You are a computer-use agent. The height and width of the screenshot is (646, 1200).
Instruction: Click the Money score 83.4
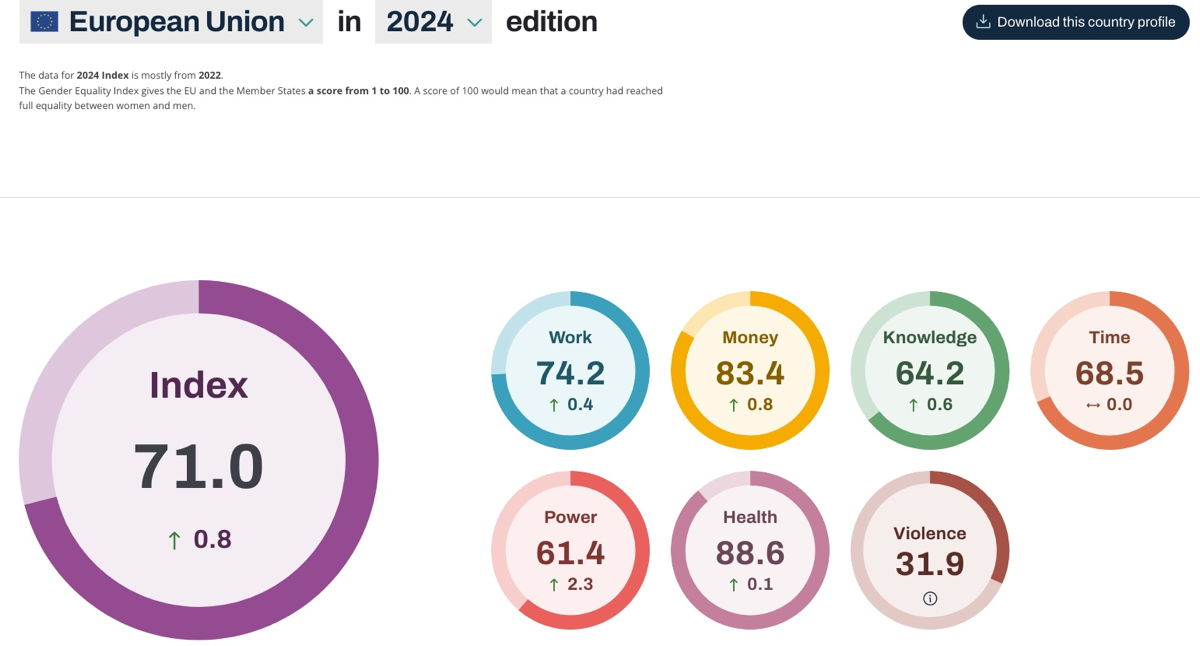pyautogui.click(x=750, y=373)
